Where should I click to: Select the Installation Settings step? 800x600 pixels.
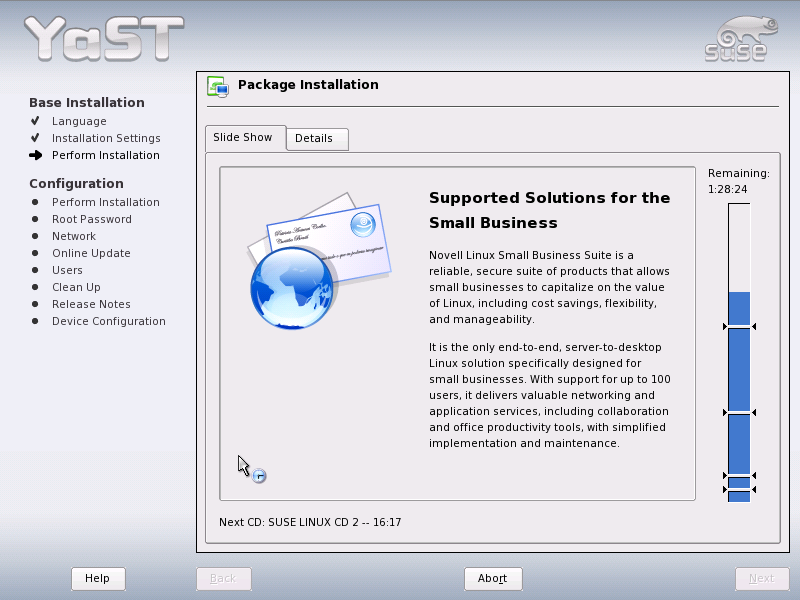point(106,138)
